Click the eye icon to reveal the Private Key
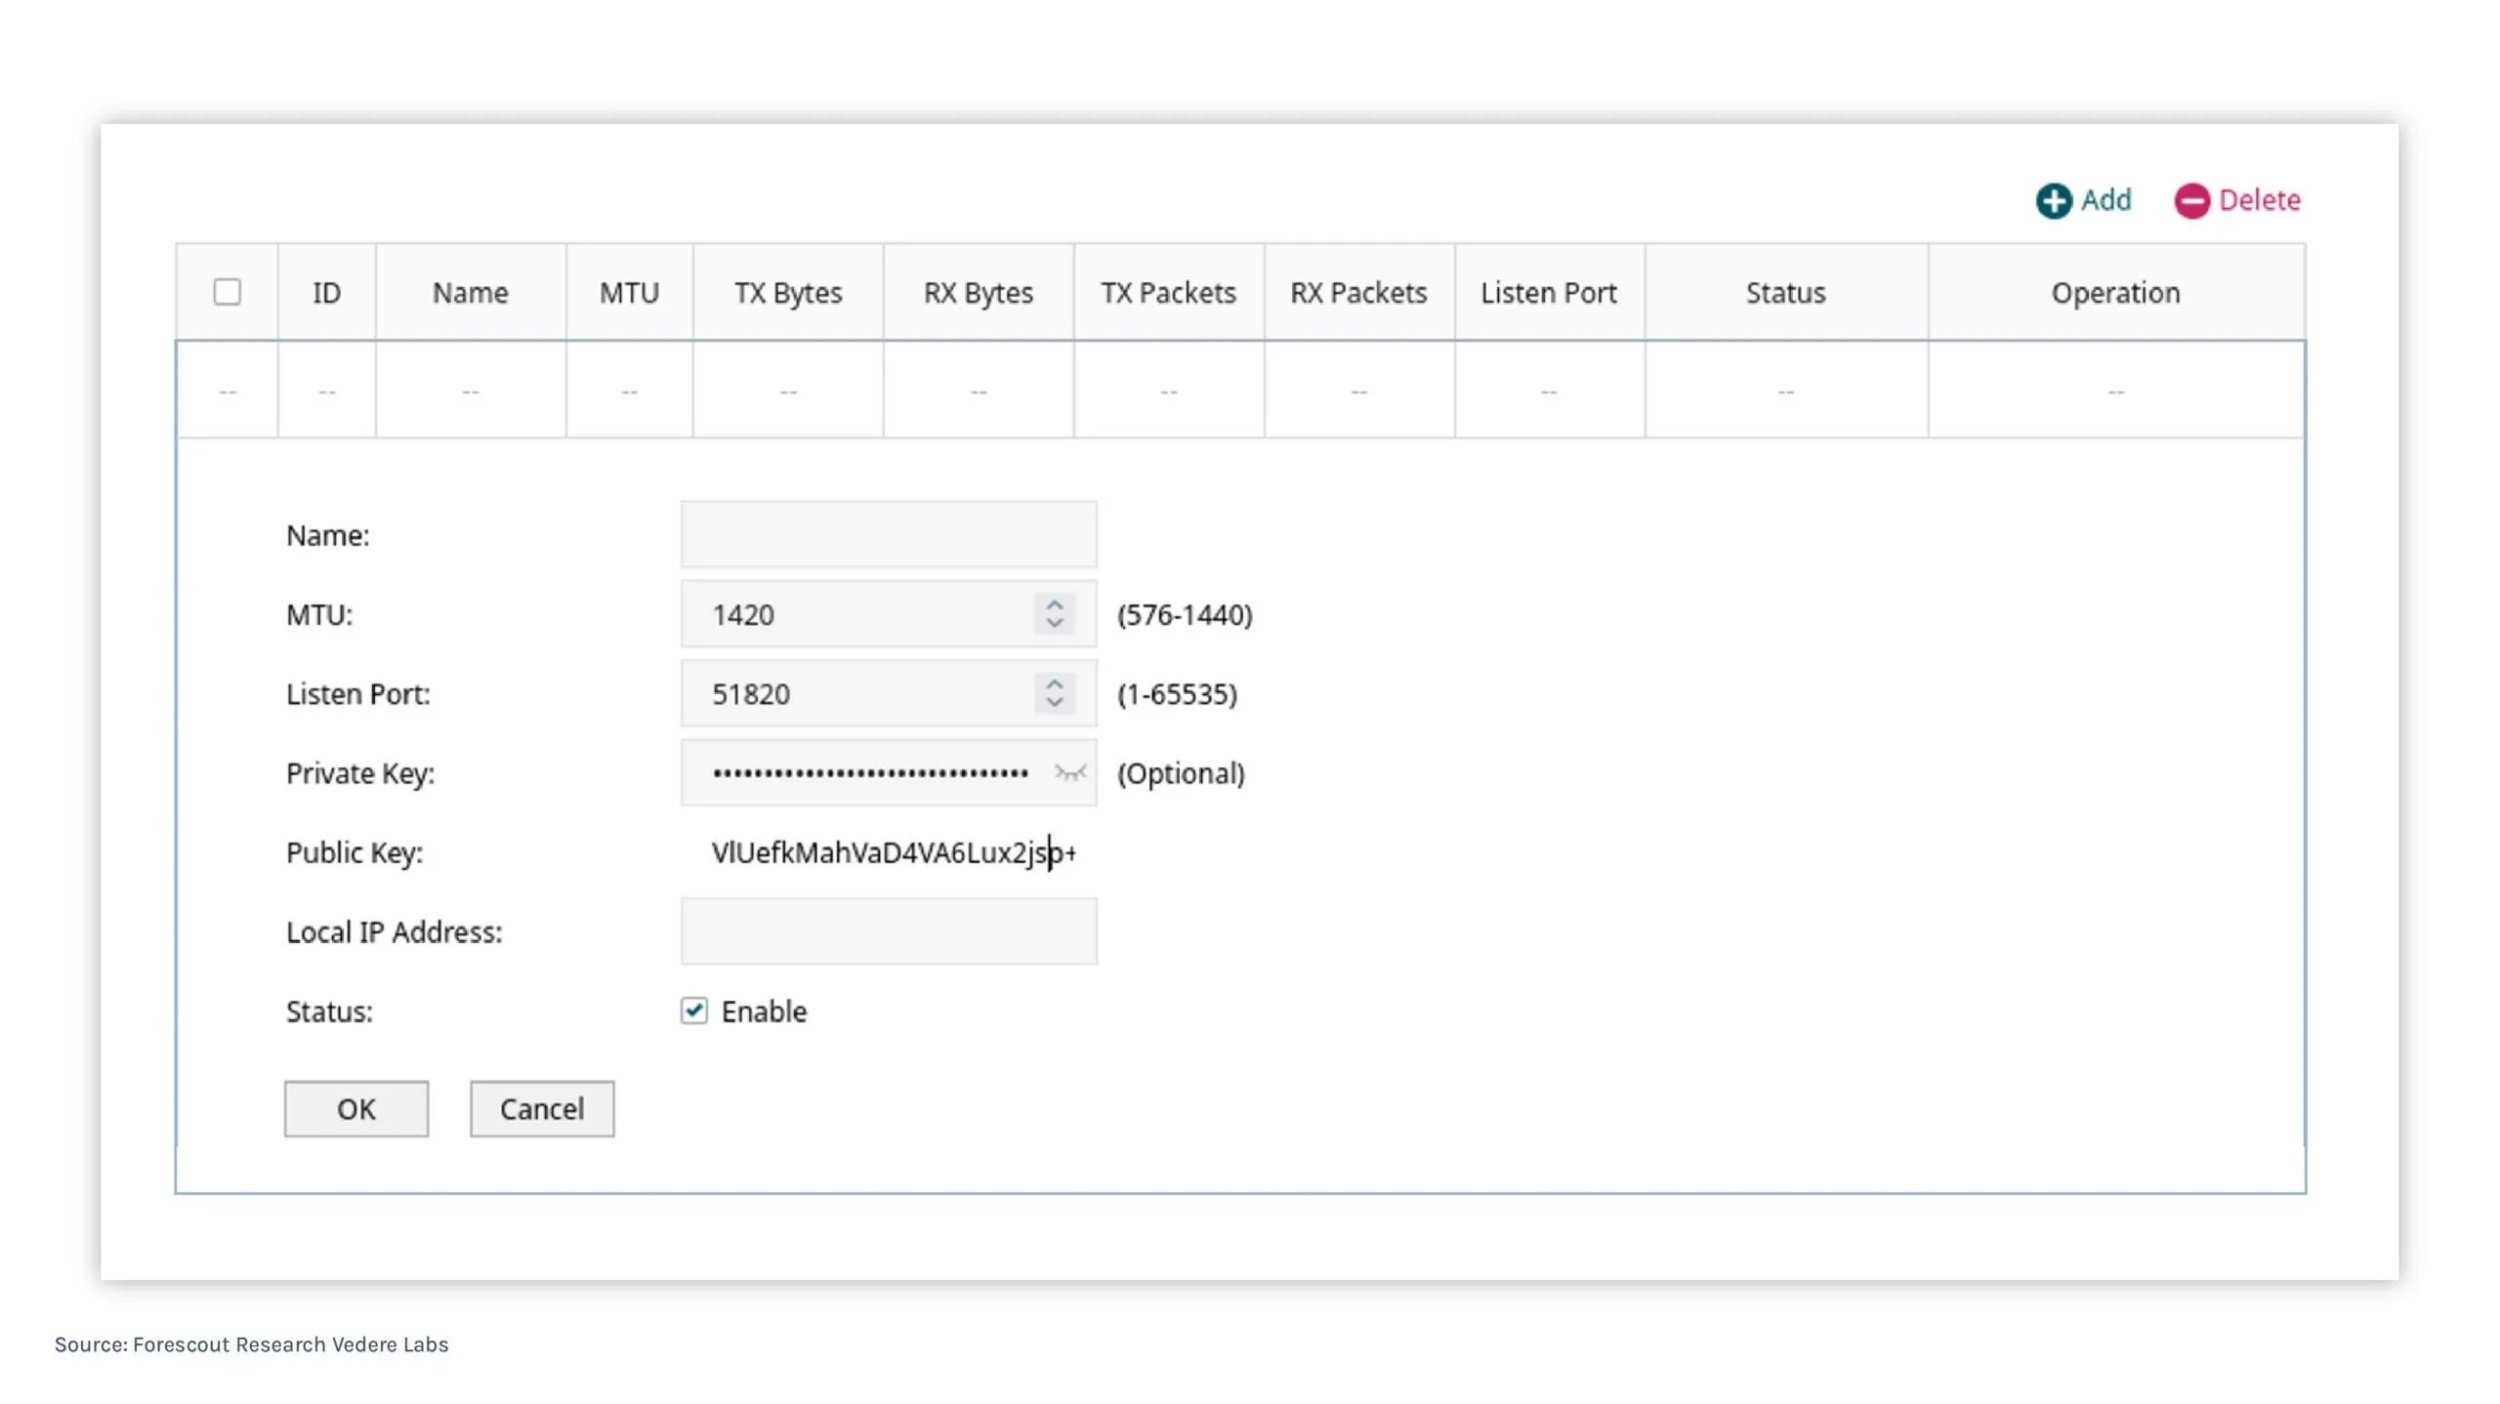Screen dimensions: 2500x1404 [1069, 772]
